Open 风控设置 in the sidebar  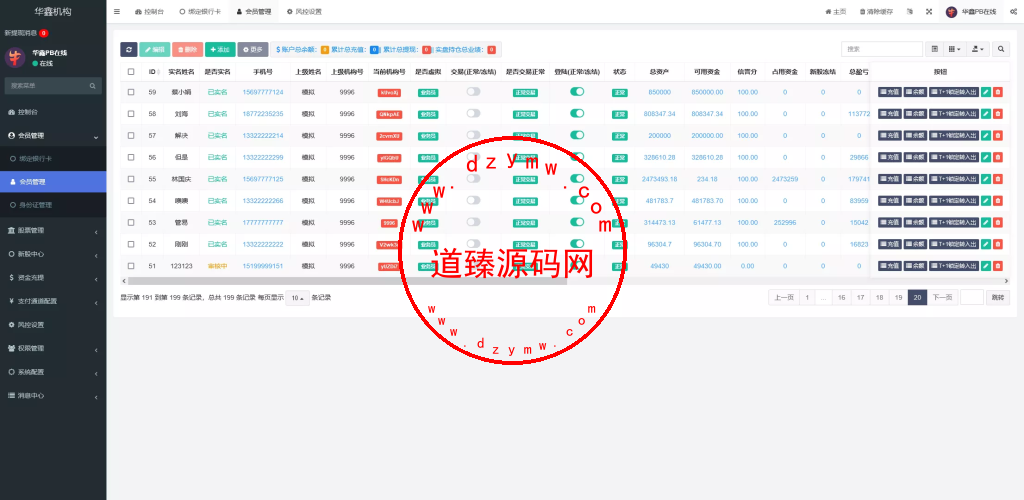tap(53, 324)
